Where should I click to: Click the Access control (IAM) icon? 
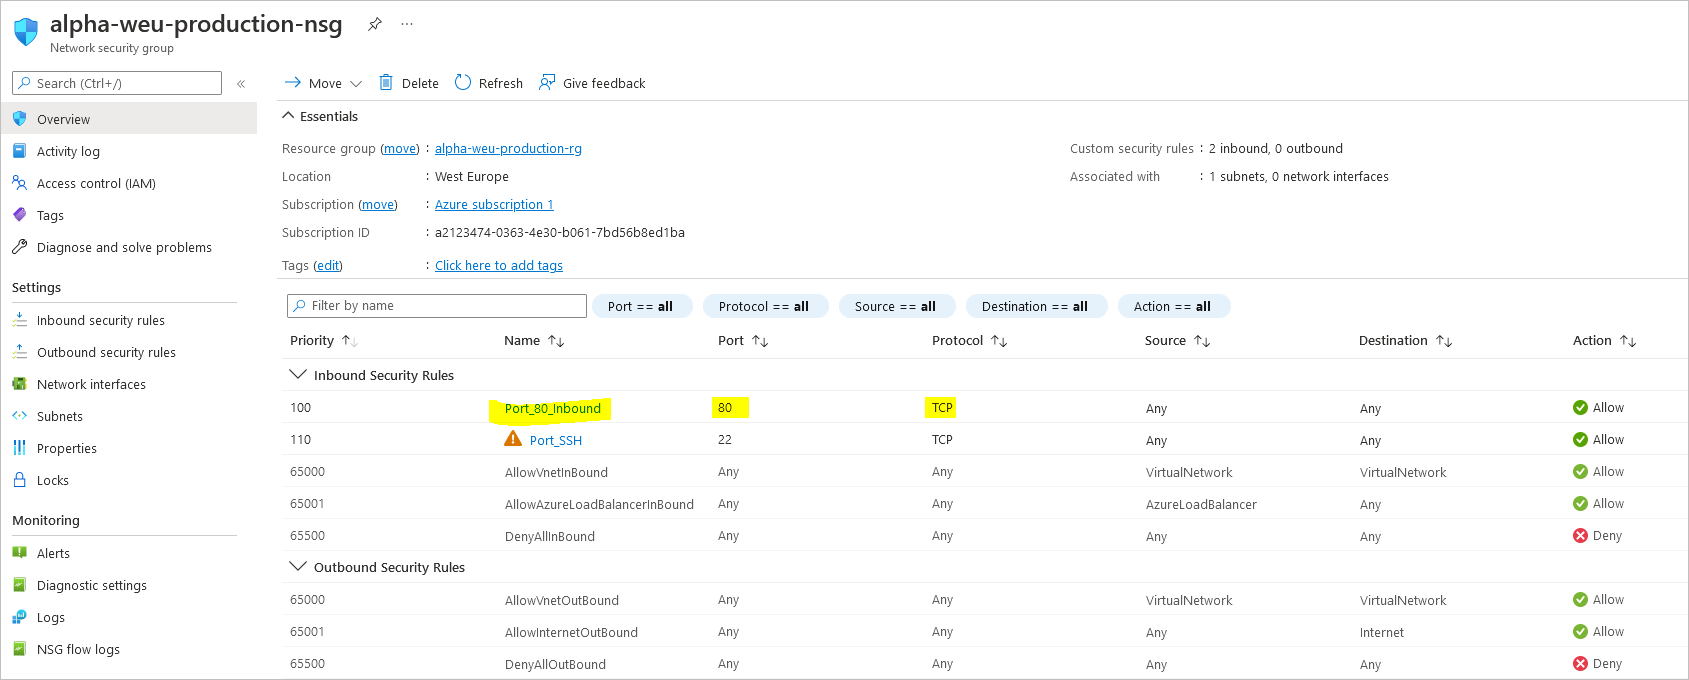[x=20, y=183]
